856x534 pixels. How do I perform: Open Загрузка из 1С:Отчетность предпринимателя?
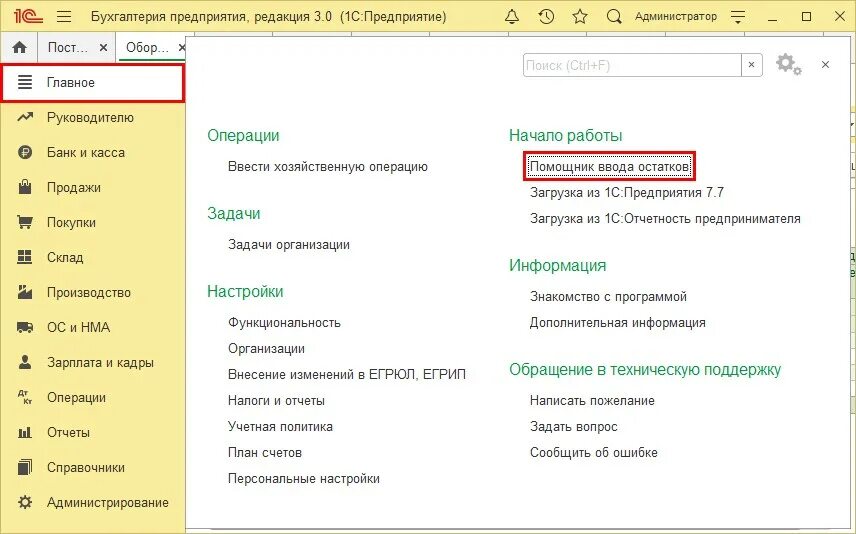tap(665, 218)
